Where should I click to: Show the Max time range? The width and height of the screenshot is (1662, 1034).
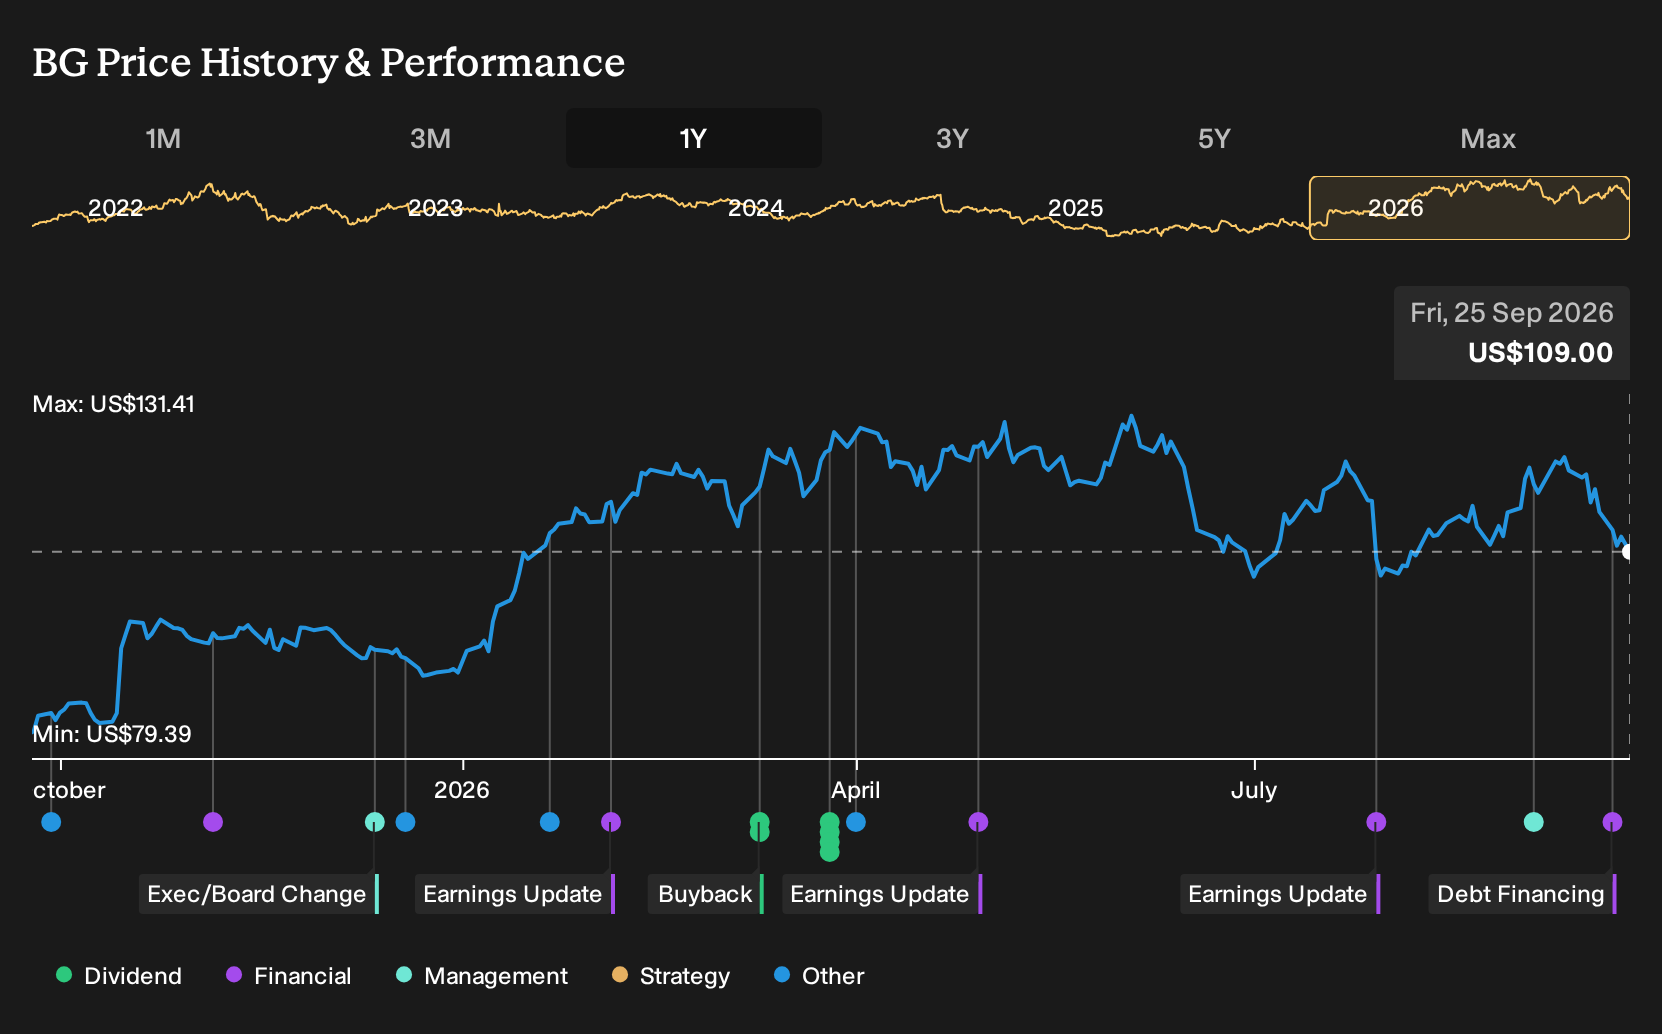1488,138
